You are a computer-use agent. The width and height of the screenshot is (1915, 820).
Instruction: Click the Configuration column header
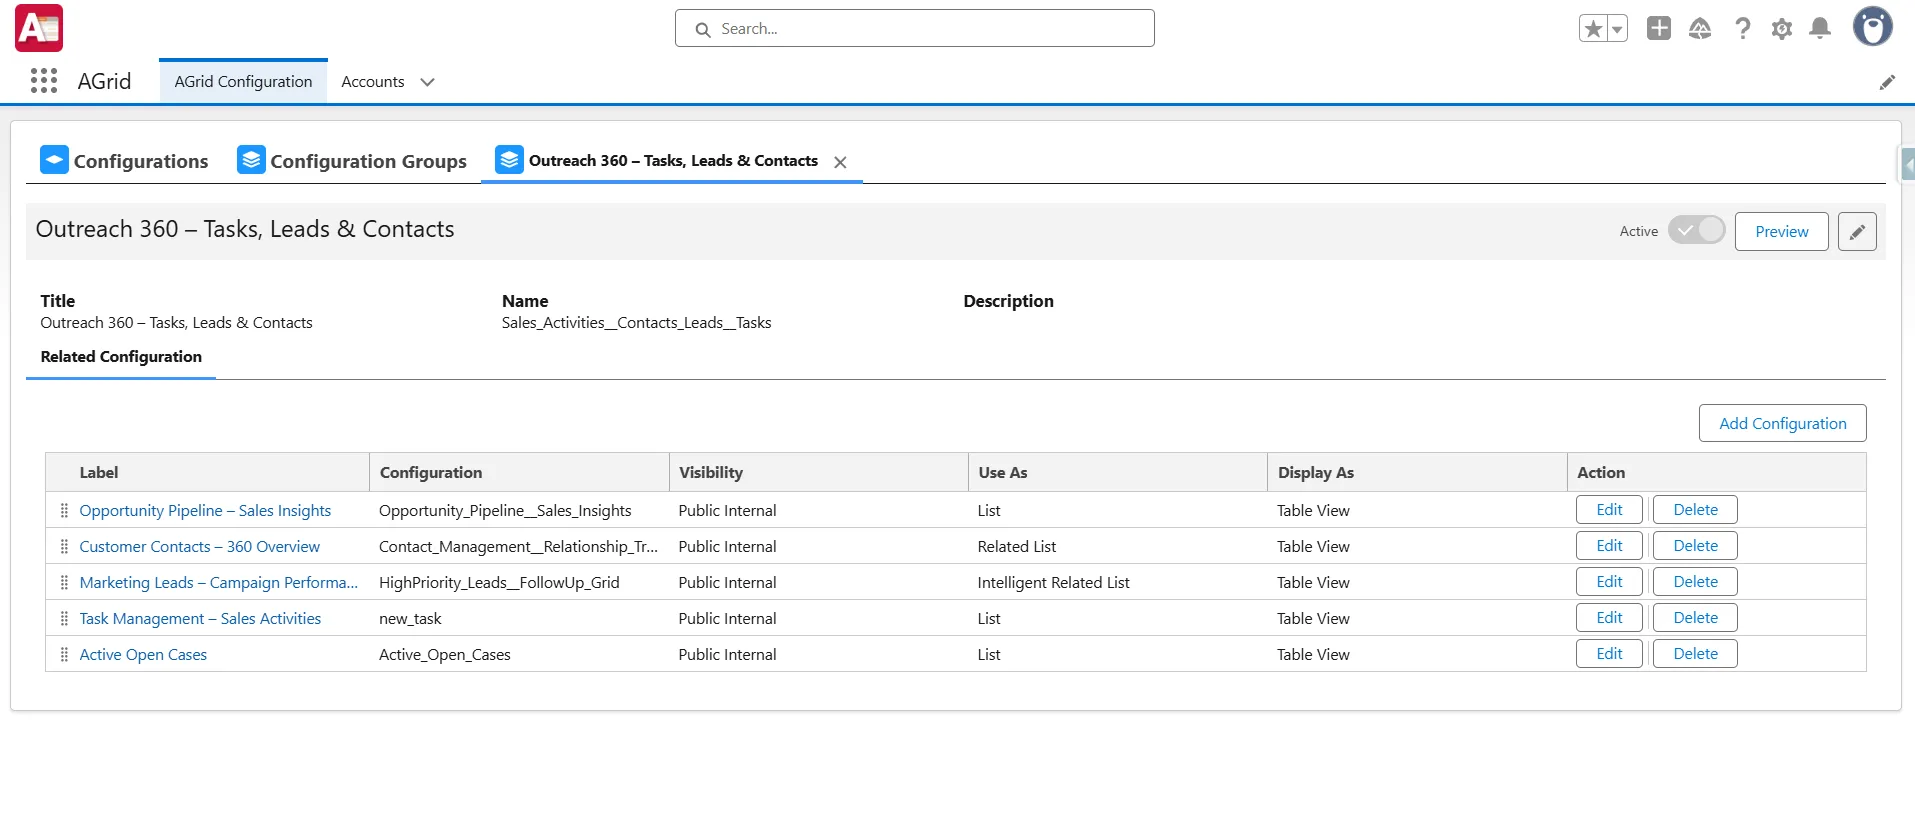519,472
